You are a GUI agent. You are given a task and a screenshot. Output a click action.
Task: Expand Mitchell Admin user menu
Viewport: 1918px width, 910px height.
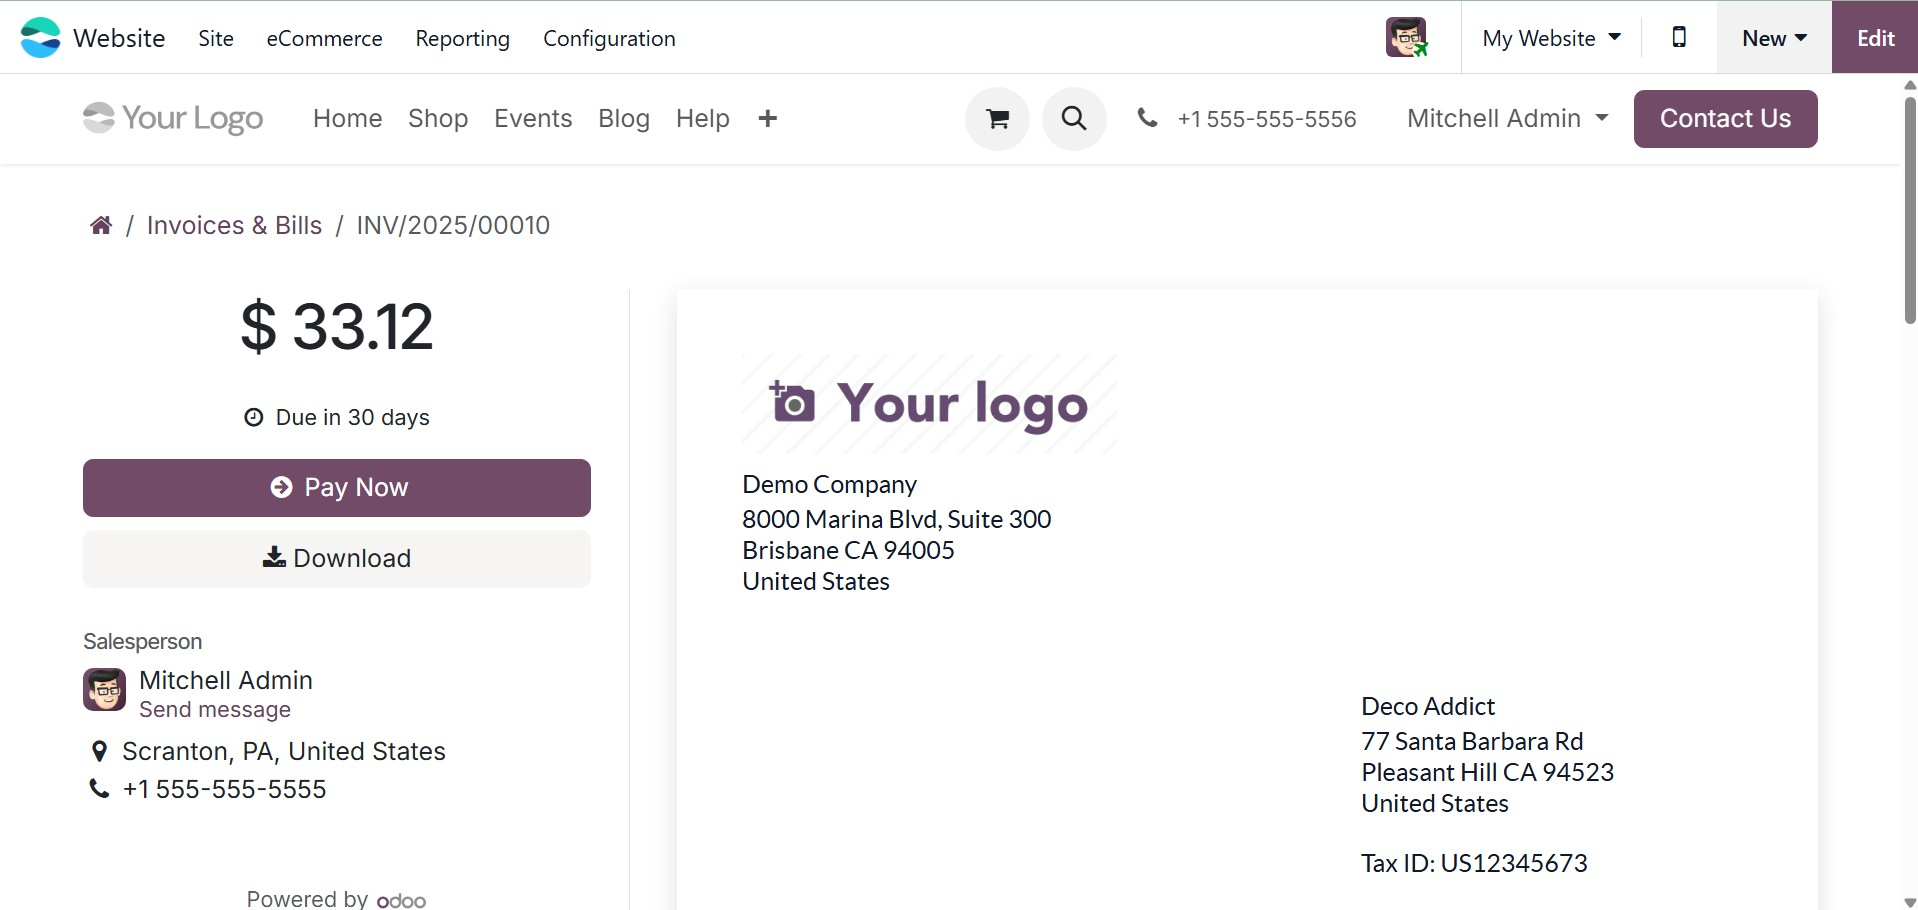click(1507, 119)
